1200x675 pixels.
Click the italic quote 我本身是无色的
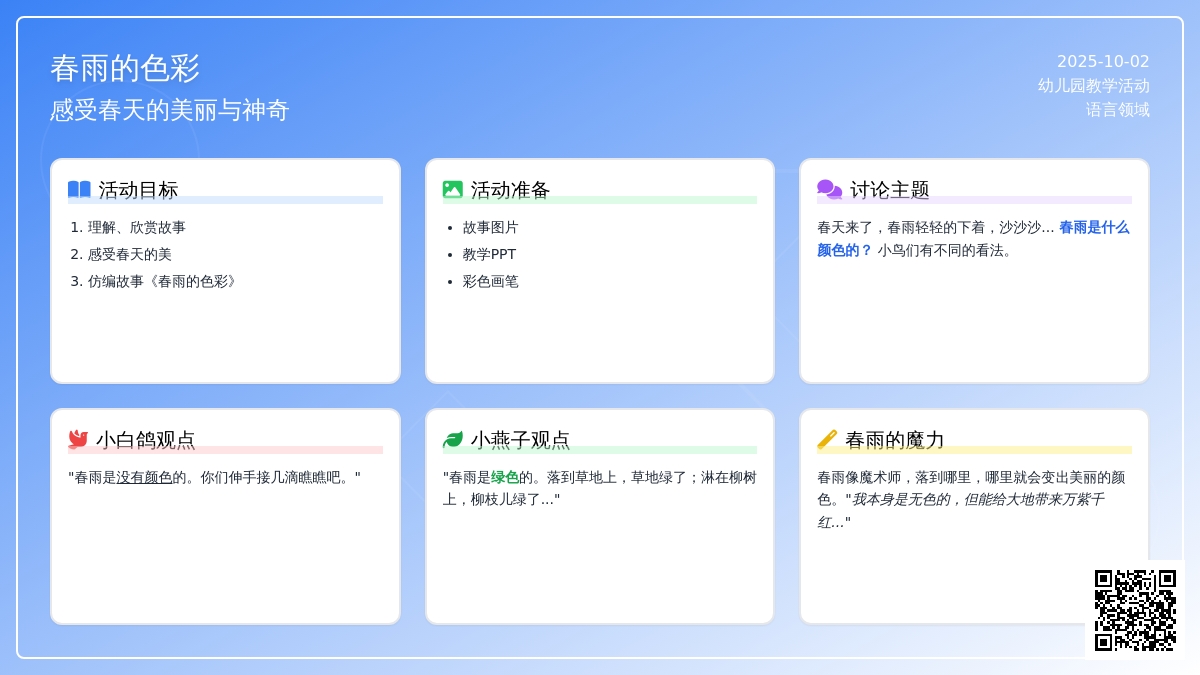click(899, 499)
